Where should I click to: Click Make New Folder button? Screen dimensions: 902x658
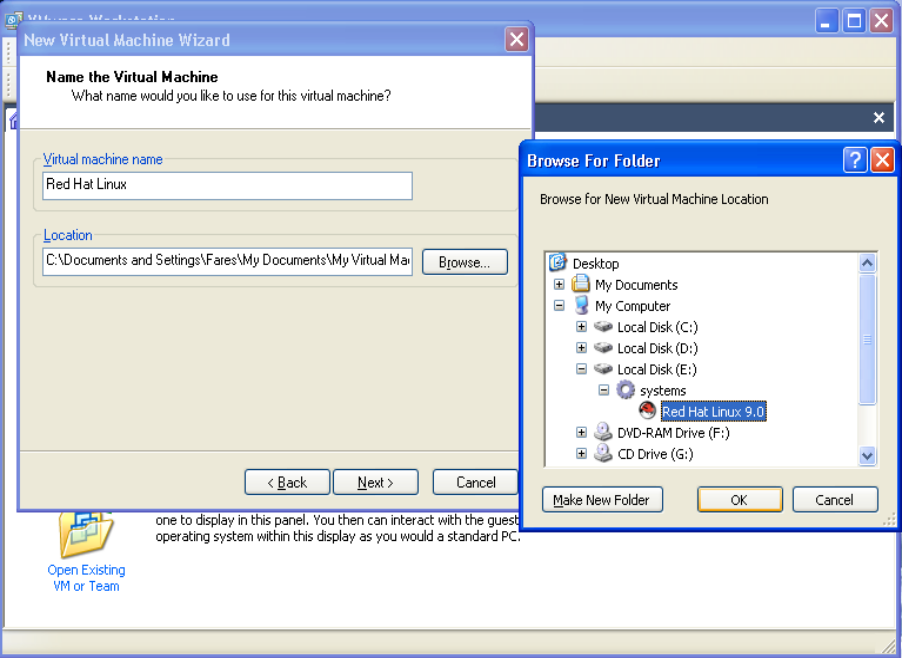click(602, 500)
